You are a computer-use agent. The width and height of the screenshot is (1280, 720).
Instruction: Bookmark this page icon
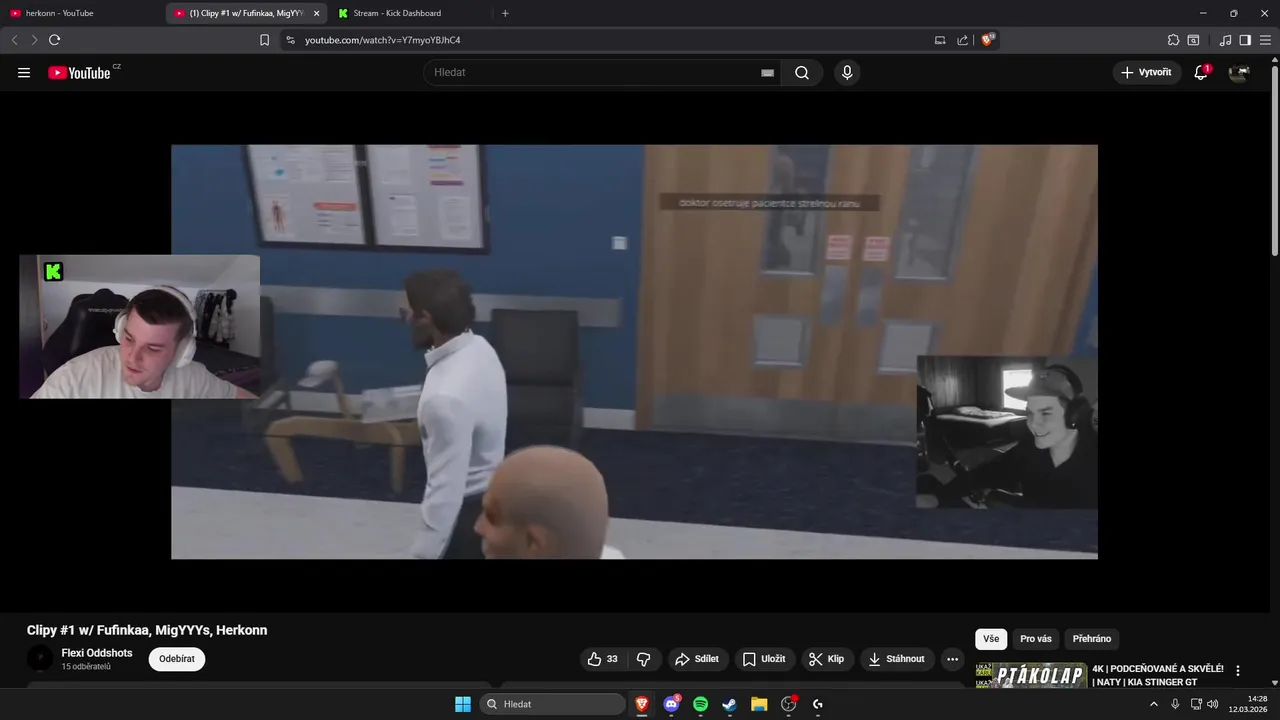pos(264,40)
